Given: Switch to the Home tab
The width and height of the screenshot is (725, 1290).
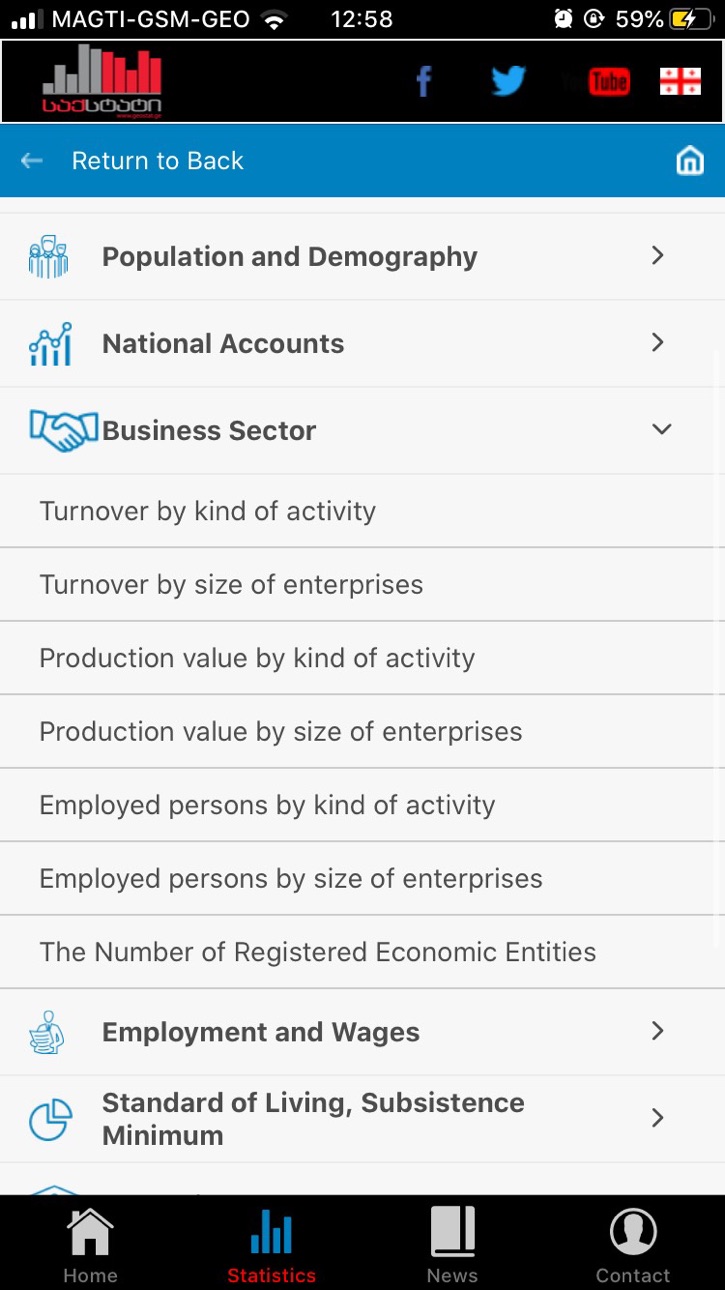Looking at the screenshot, I should [x=90, y=1245].
